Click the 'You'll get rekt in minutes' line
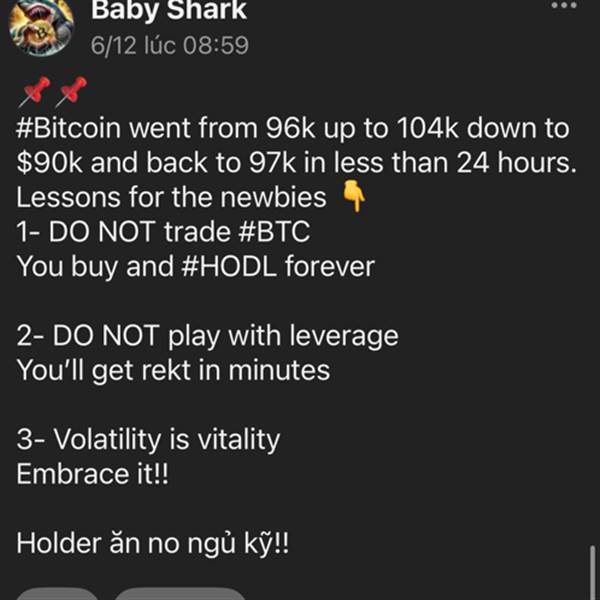This screenshot has height=600, width=600. click(x=173, y=370)
